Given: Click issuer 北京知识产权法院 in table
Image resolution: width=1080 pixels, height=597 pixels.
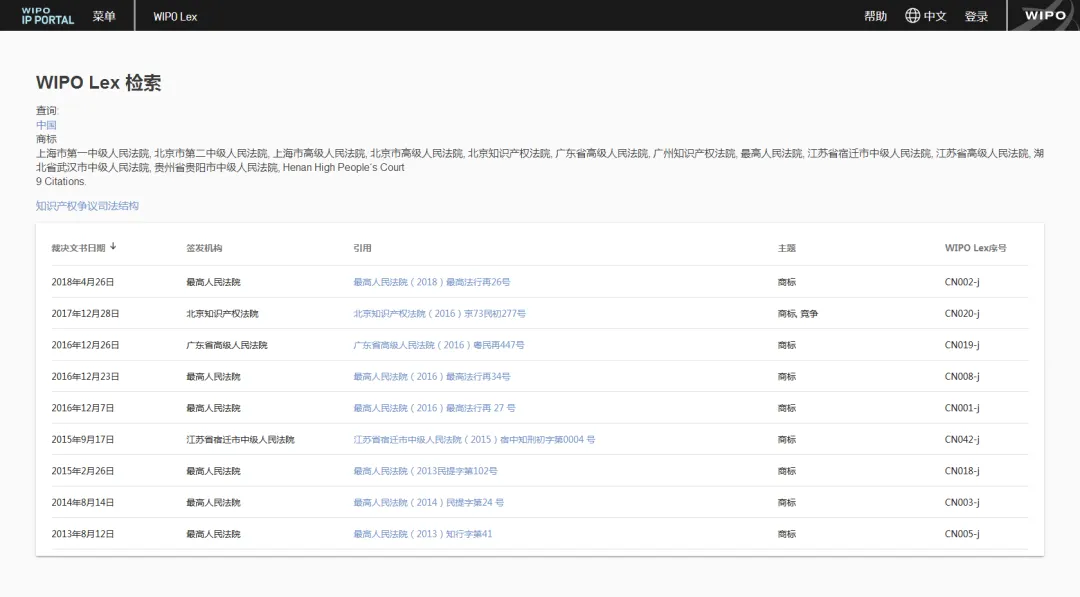Looking at the screenshot, I should pyautogui.click(x=222, y=313).
